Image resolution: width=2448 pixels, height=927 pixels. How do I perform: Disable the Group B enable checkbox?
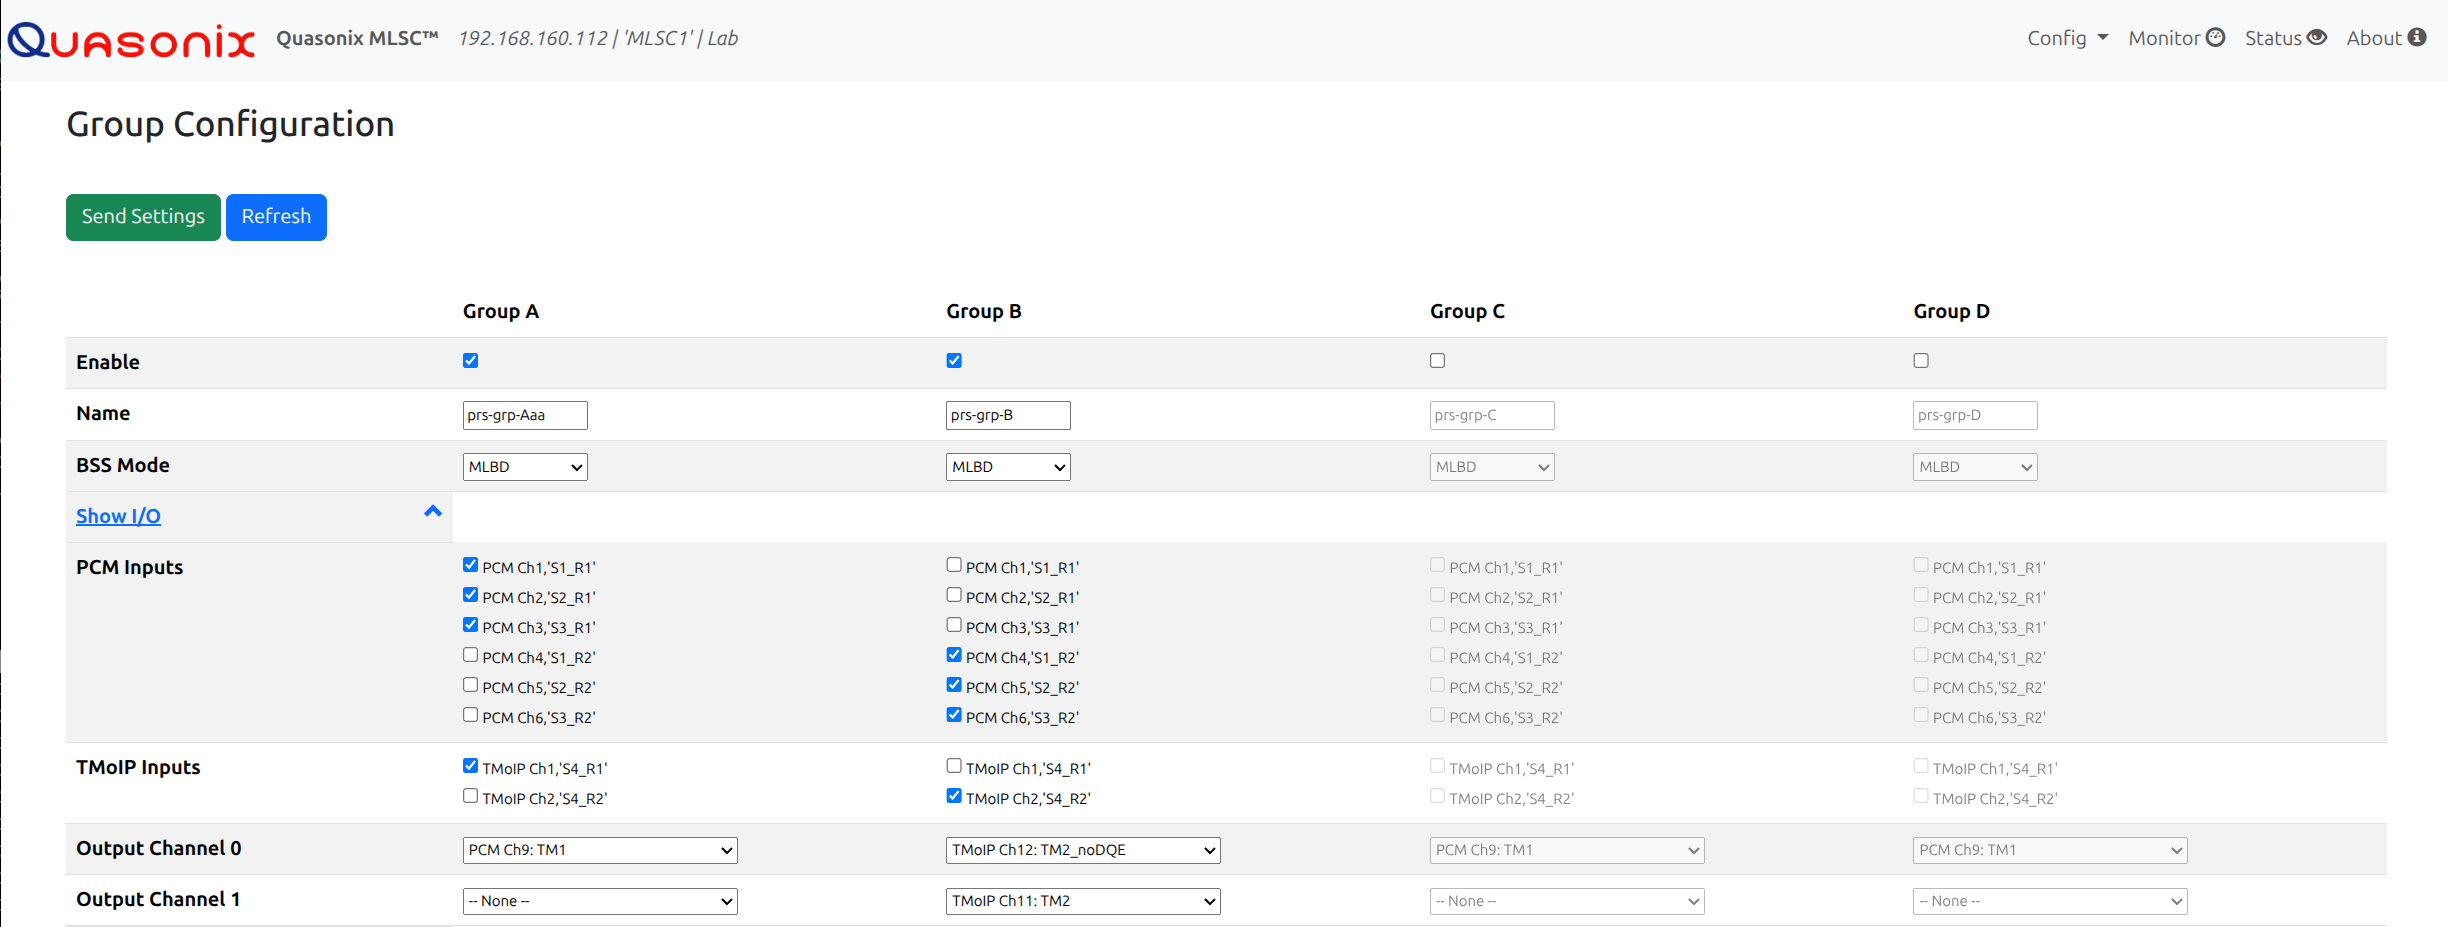coord(954,361)
